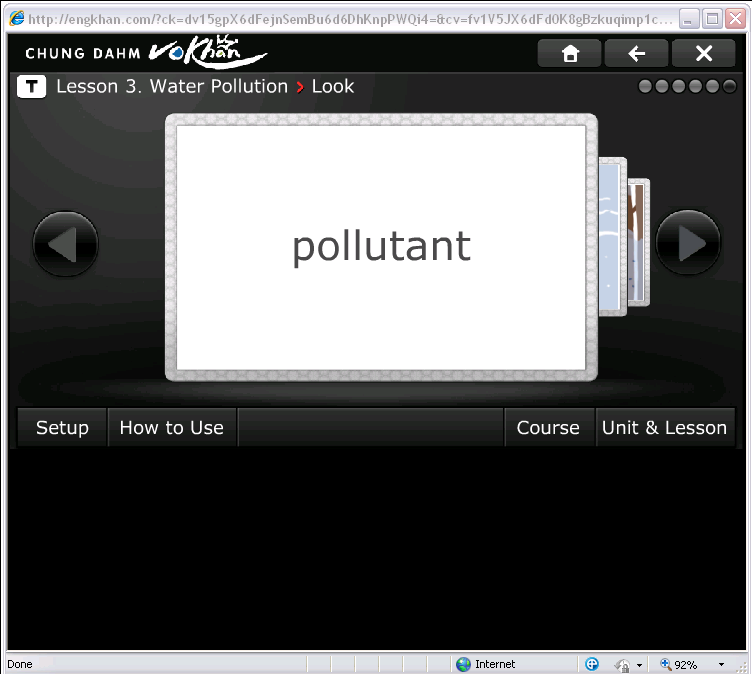Click the Done status text
This screenshot has height=674, width=752.
point(20,664)
